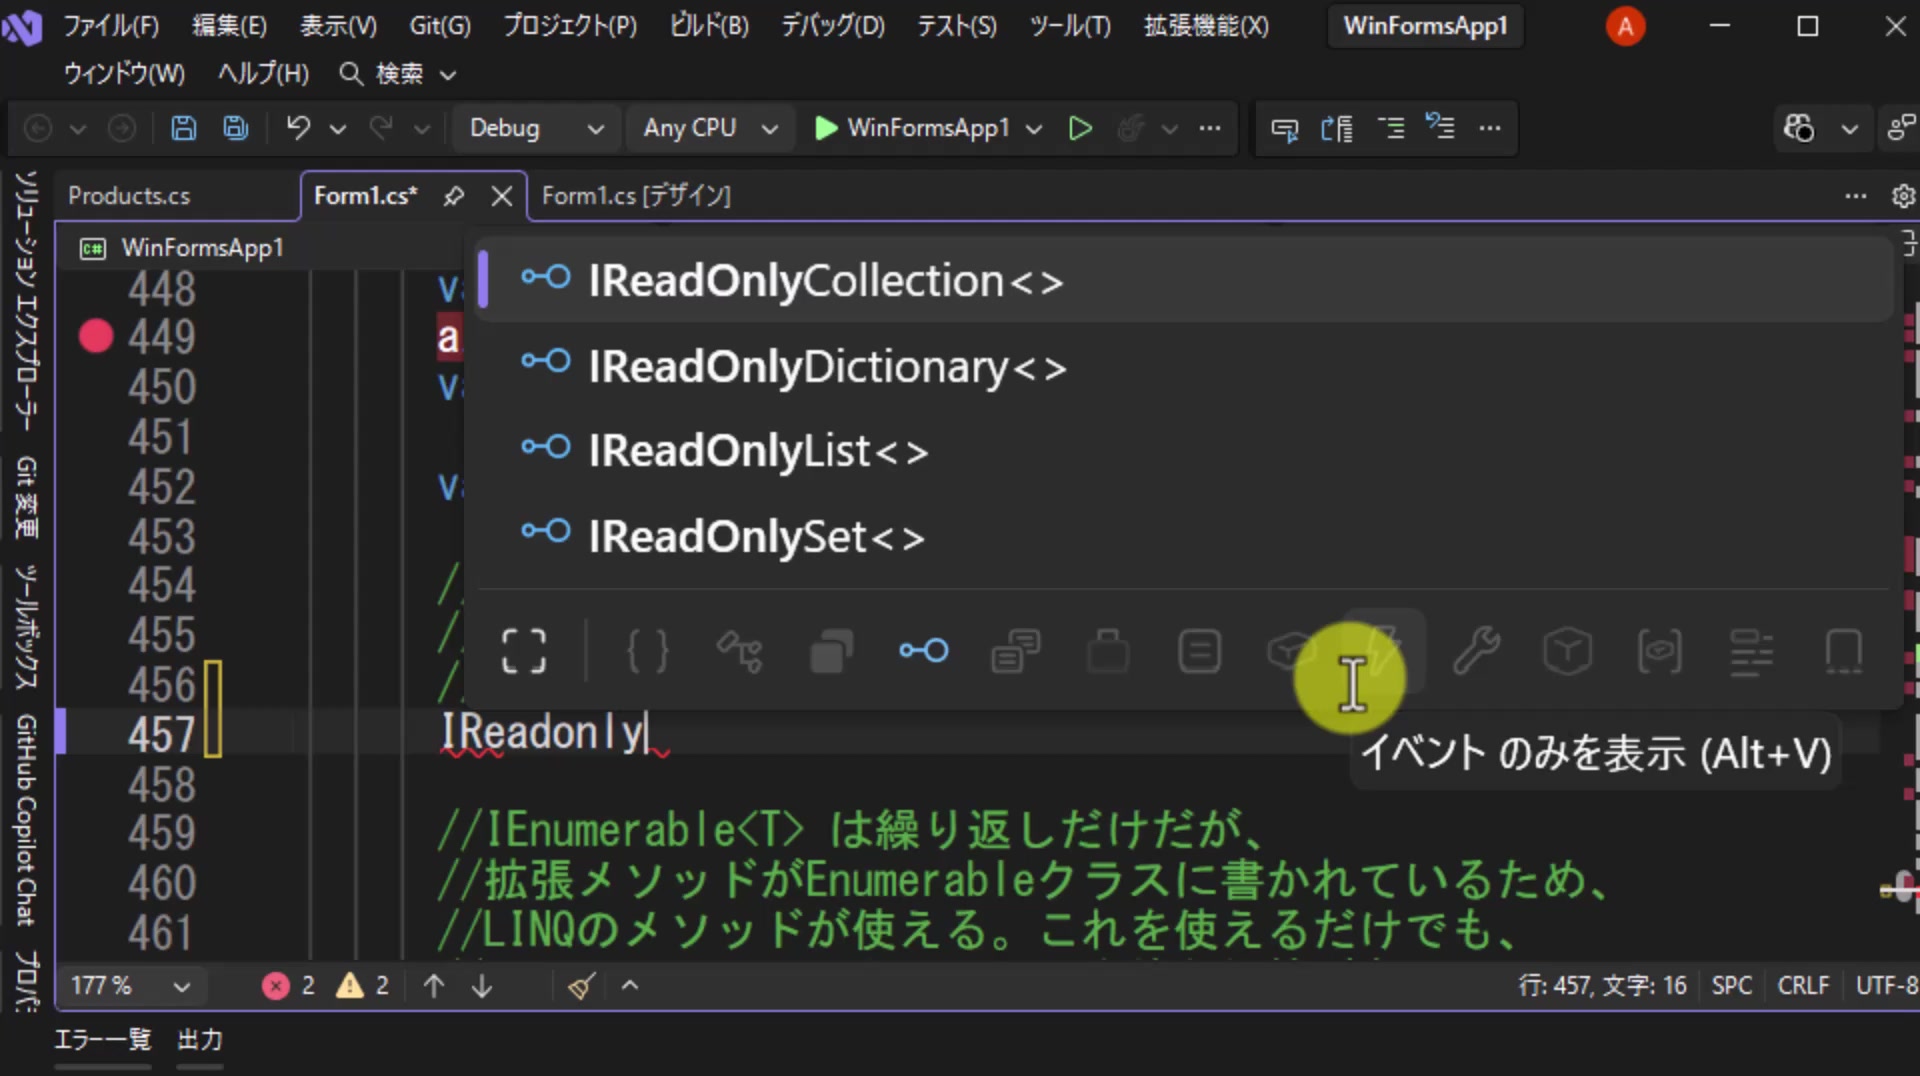Expand the undo history dropdown arrow
The image size is (1920, 1076).
coord(338,128)
